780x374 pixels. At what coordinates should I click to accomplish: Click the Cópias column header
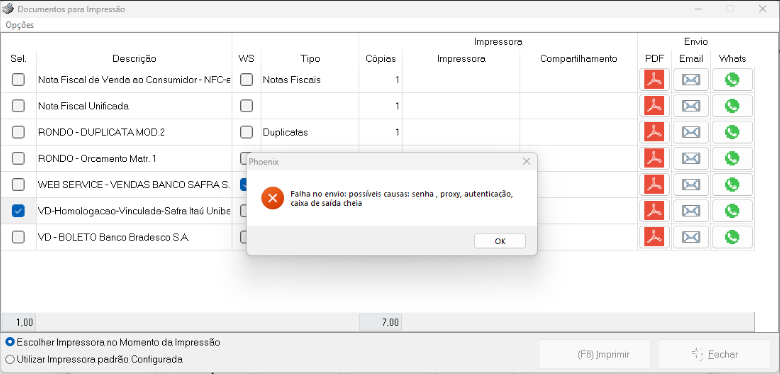(381, 59)
